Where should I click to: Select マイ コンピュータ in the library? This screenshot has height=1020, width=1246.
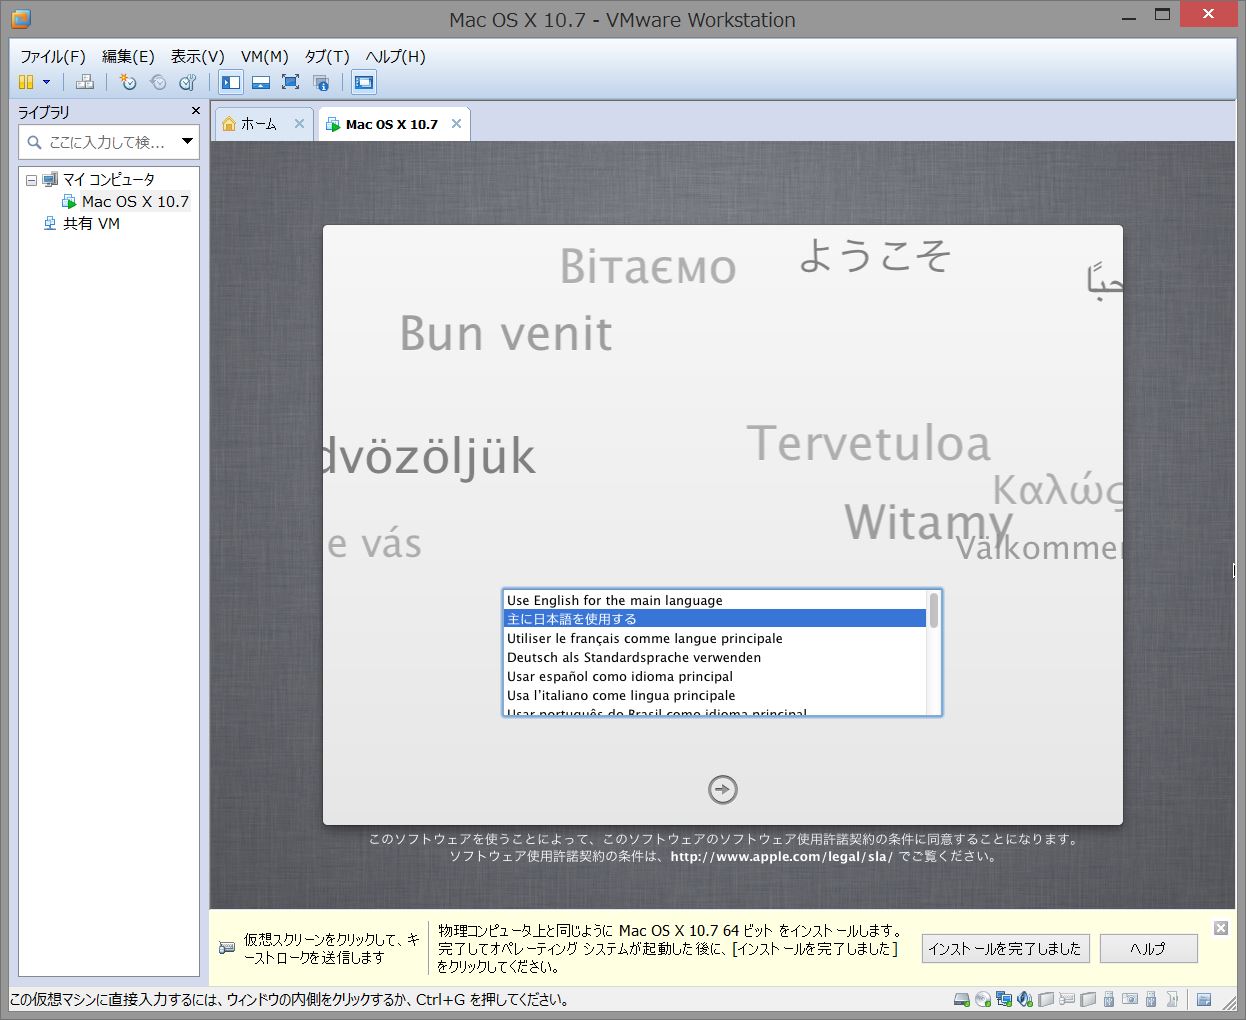[108, 180]
